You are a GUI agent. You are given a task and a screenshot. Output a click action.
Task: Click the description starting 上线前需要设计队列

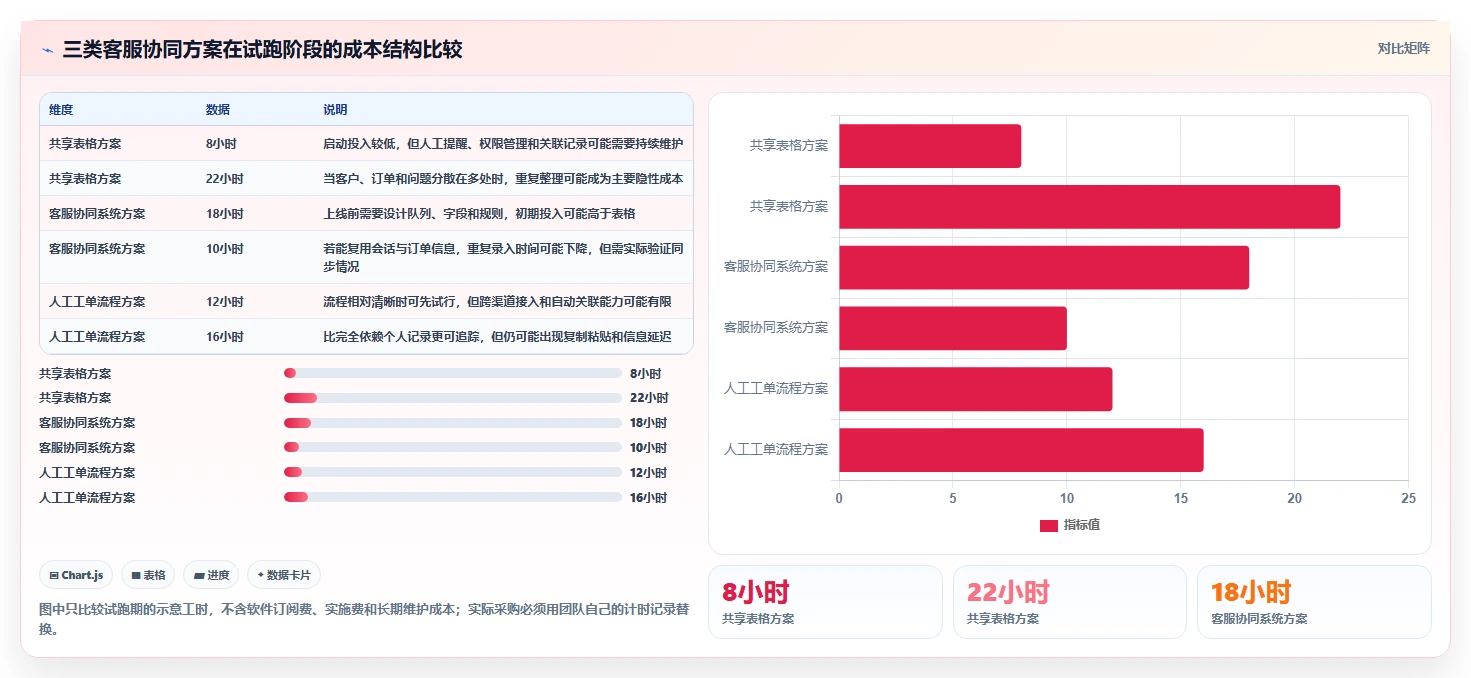pyautogui.click(x=479, y=214)
